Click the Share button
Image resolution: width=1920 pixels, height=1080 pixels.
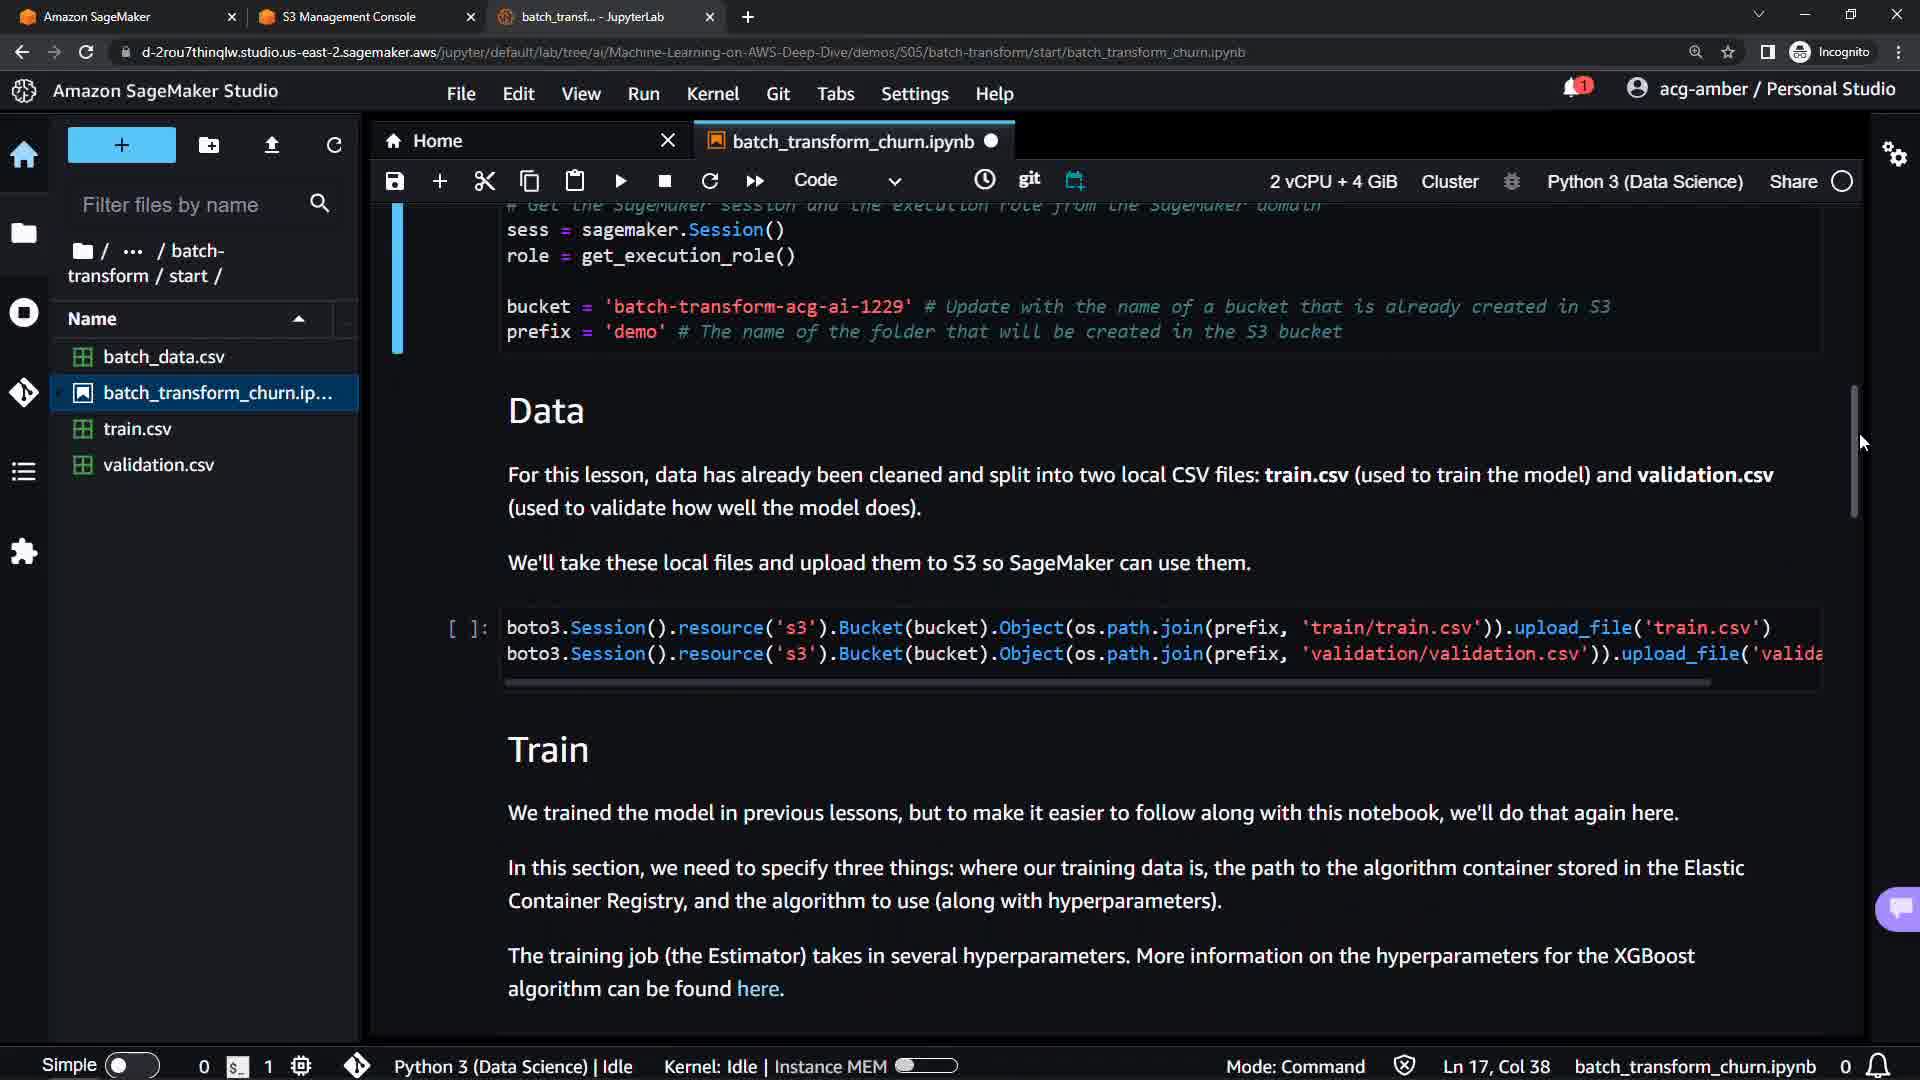click(x=1793, y=181)
